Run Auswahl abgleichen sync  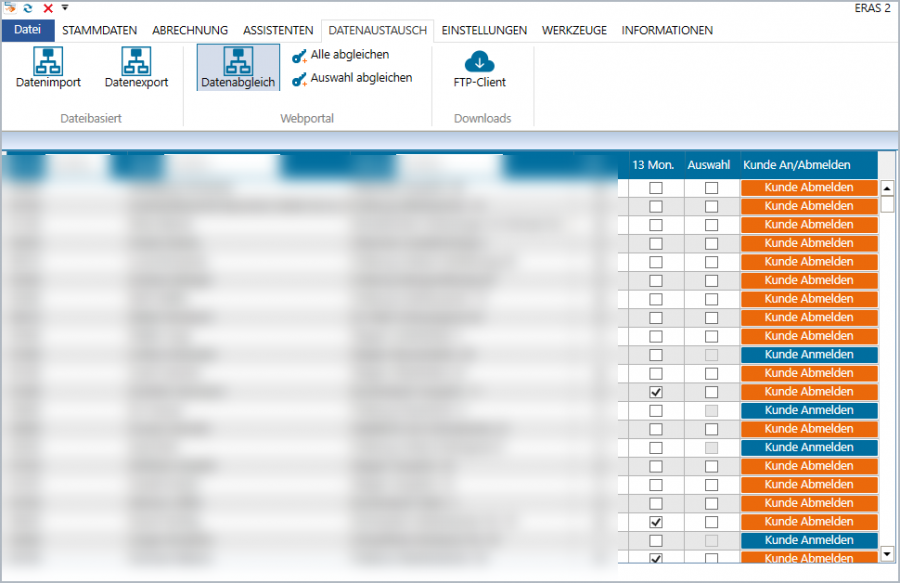pyautogui.click(x=352, y=78)
